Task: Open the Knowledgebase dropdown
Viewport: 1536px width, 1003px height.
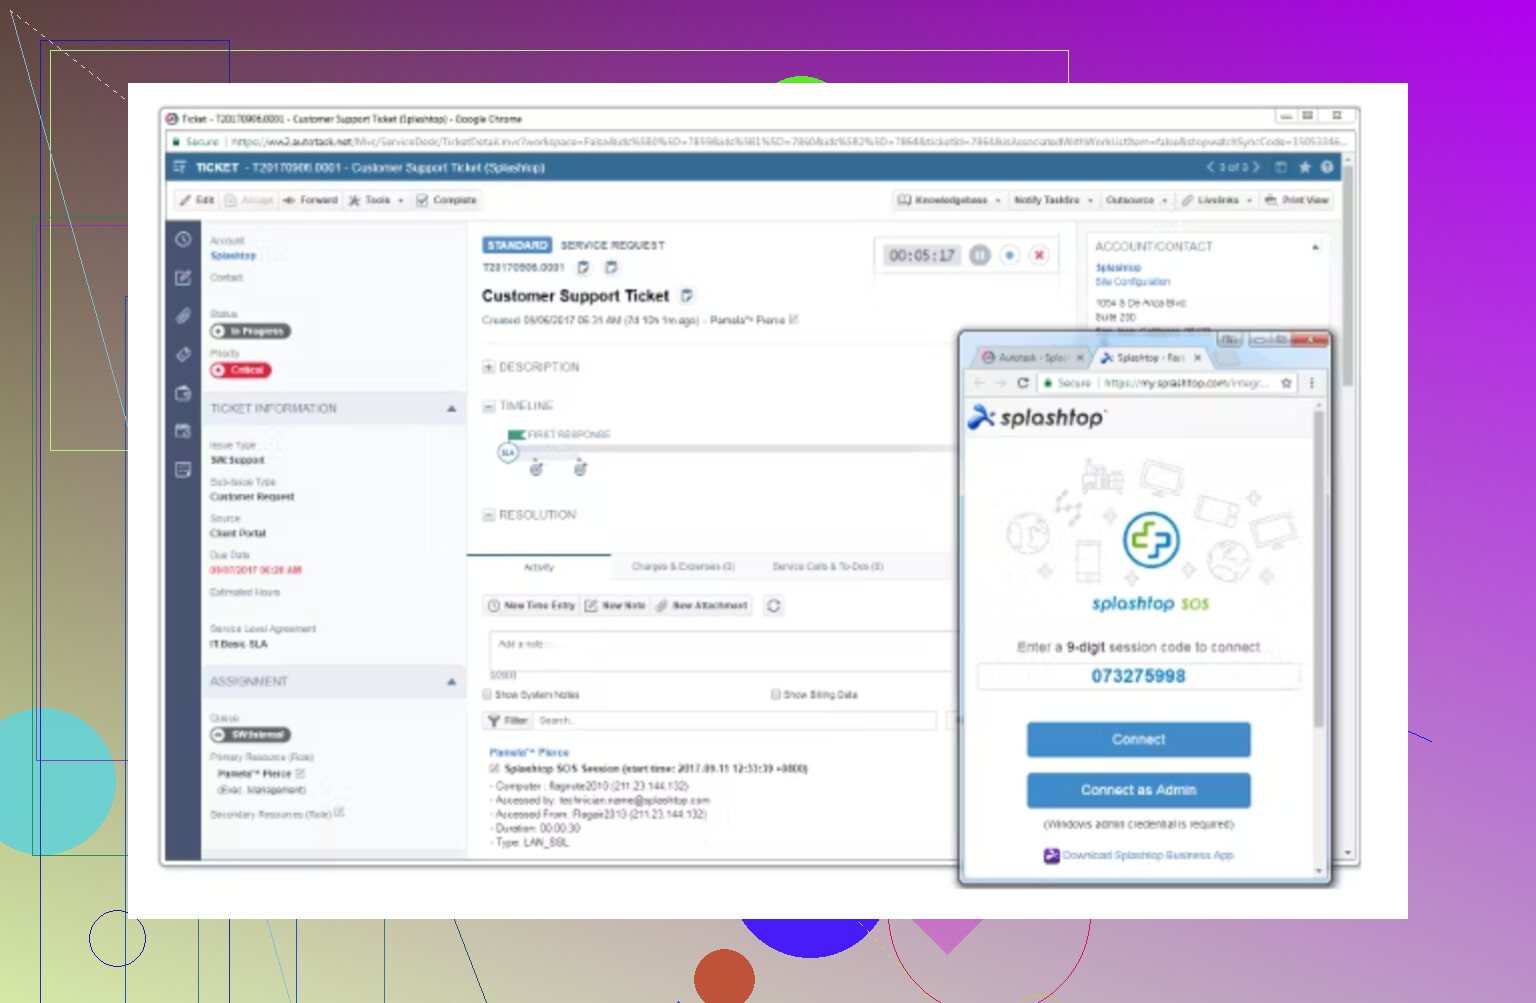Action: pyautogui.click(x=949, y=200)
